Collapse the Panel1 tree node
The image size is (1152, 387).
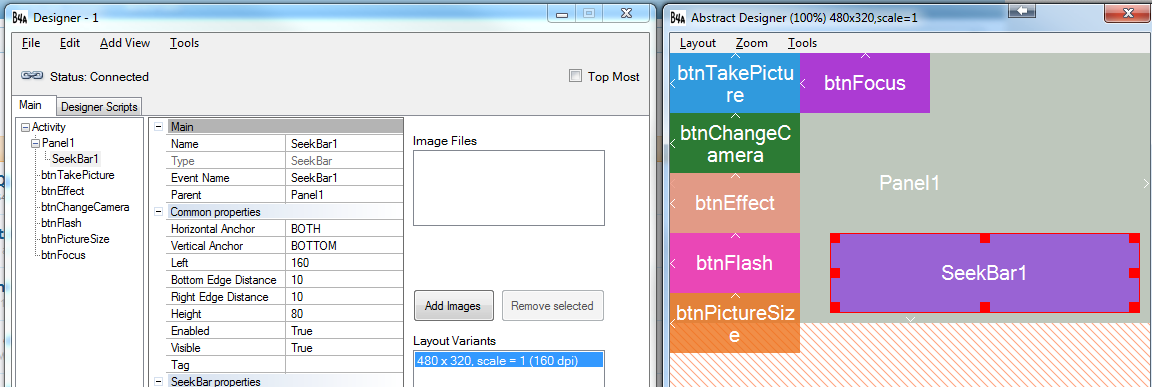click(35, 143)
